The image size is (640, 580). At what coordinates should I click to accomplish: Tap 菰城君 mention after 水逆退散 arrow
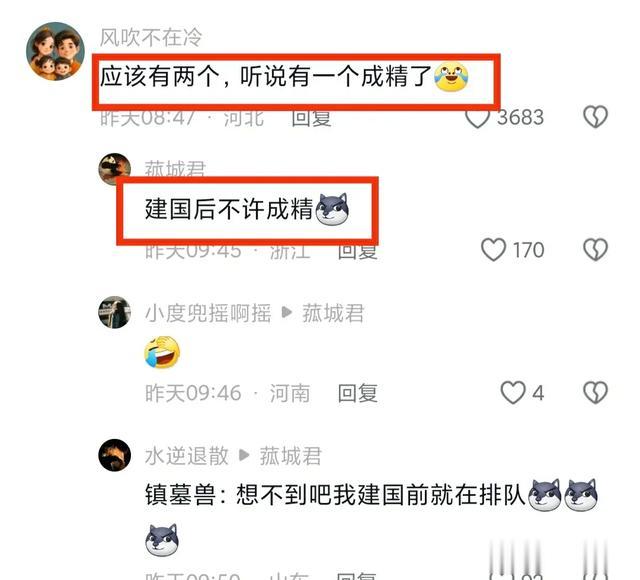click(x=291, y=456)
